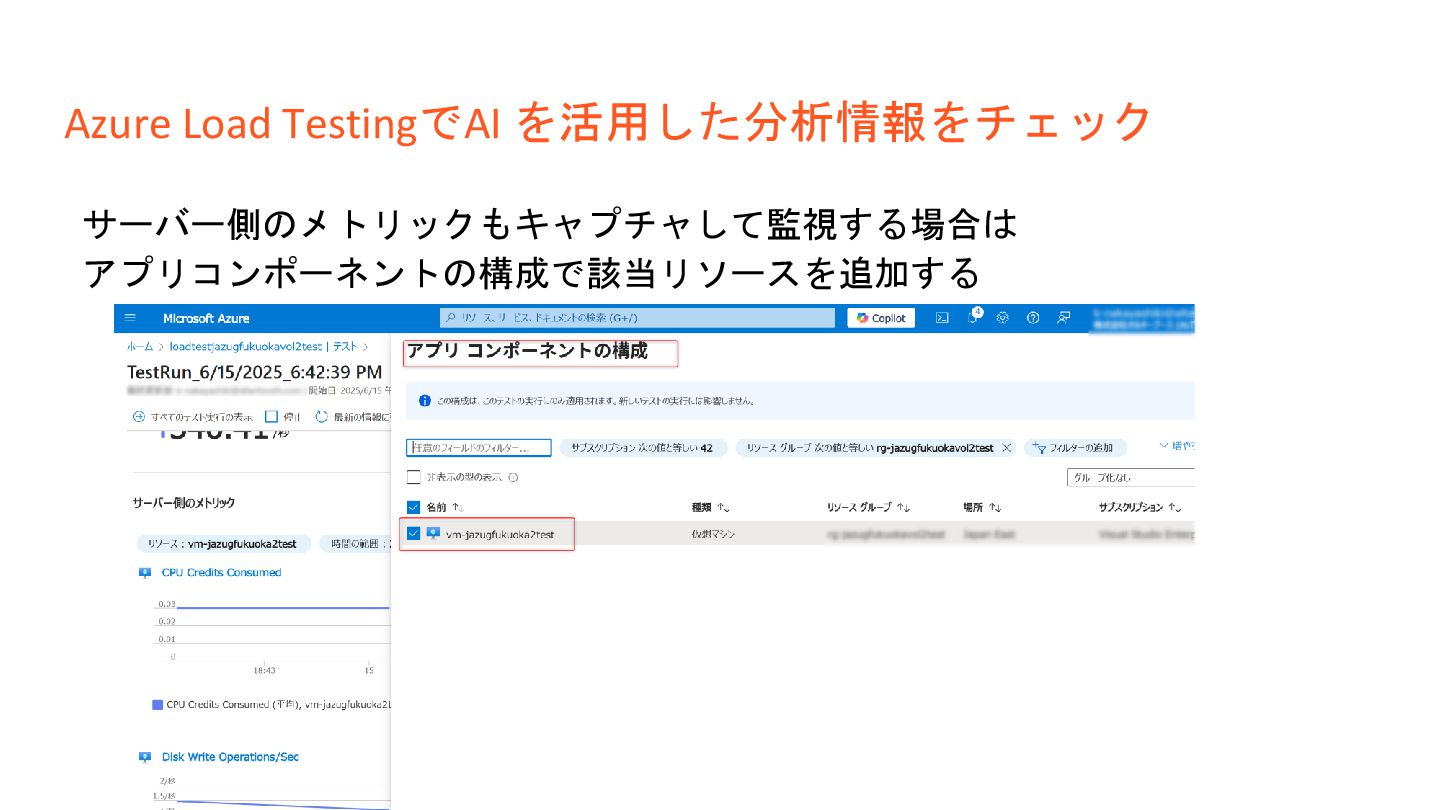The width and height of the screenshot is (1440, 810).
Task: Open the help question mark icon
Action: pos(1033,318)
